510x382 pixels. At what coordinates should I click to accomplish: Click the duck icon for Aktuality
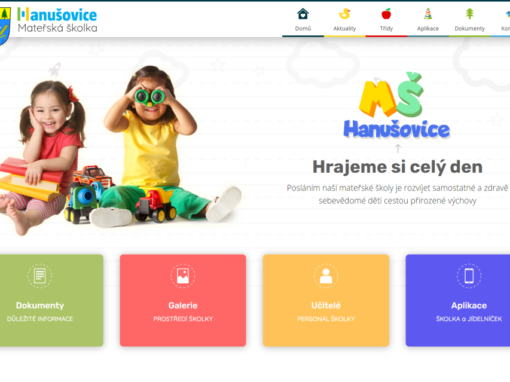tap(345, 14)
